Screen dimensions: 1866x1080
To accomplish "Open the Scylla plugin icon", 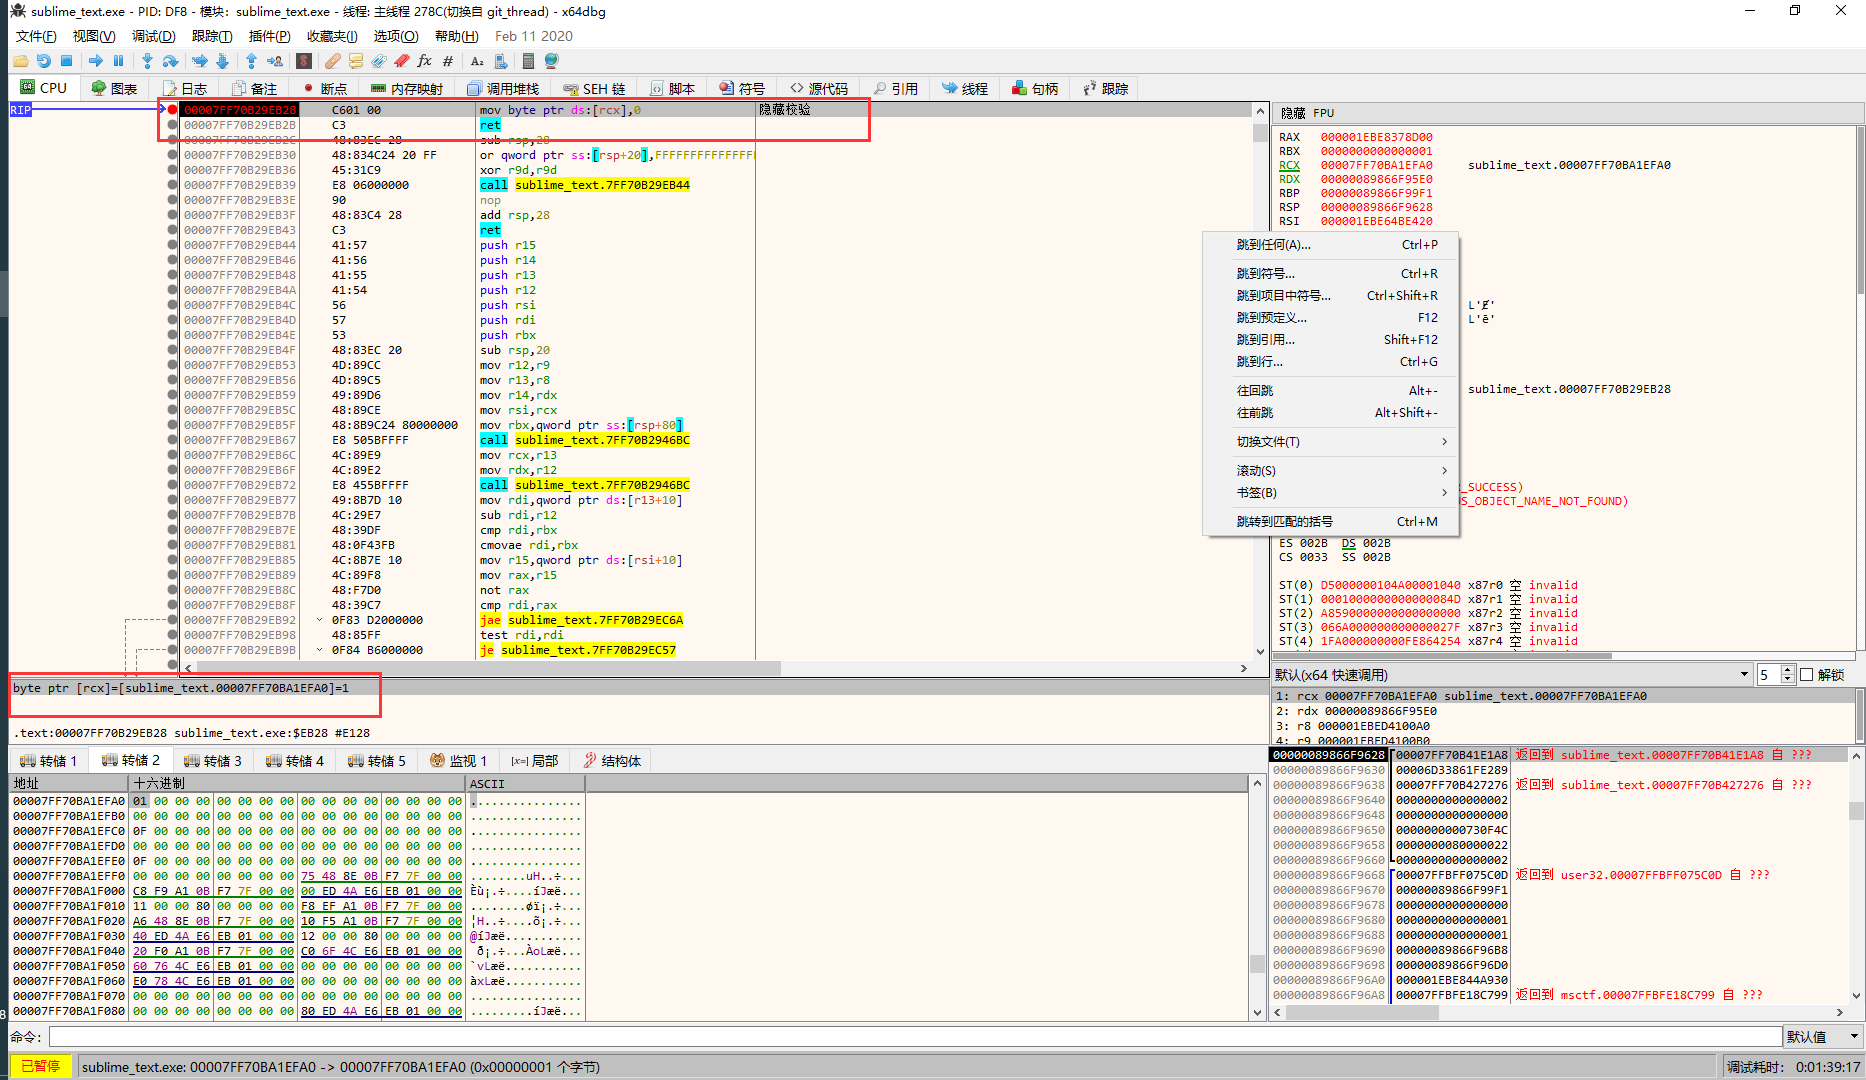I will click(x=304, y=61).
